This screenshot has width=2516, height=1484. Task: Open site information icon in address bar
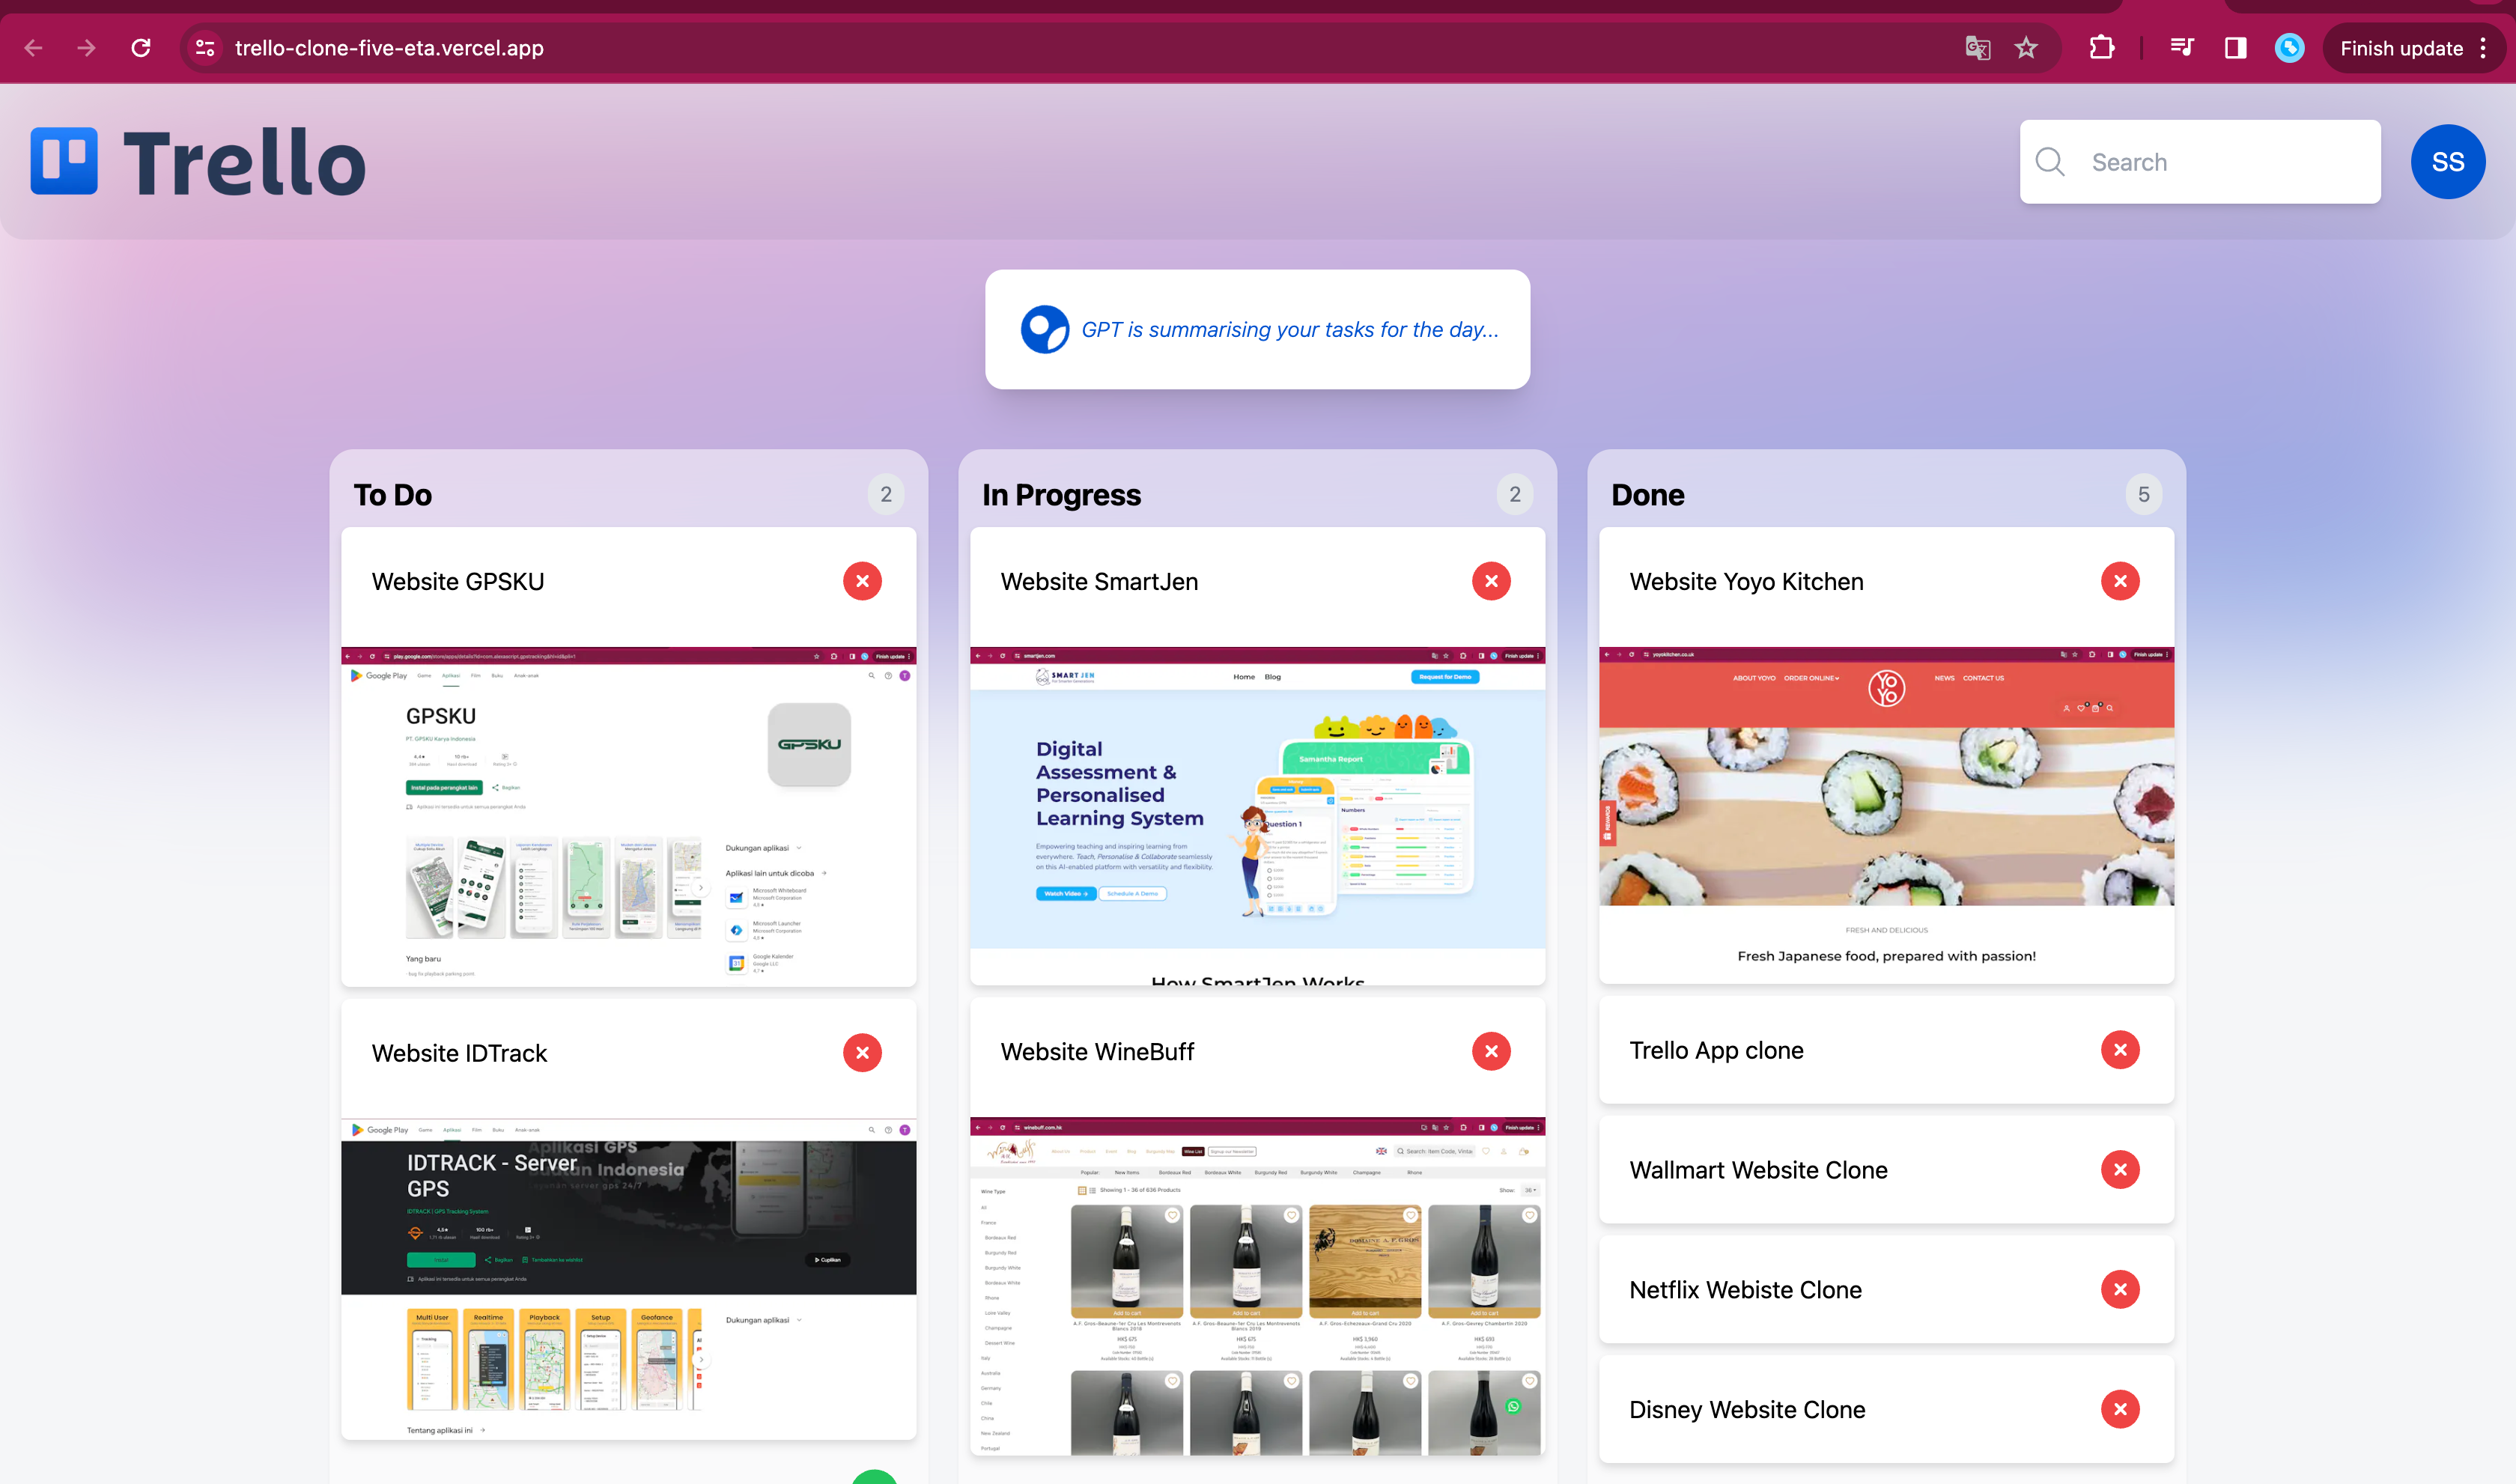pos(205,48)
